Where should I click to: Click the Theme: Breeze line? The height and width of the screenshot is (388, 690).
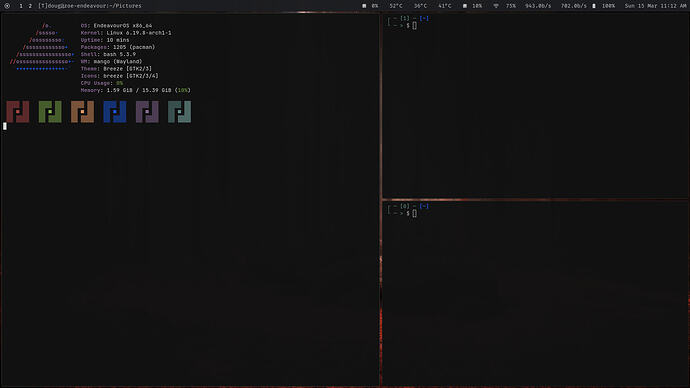tap(116, 69)
